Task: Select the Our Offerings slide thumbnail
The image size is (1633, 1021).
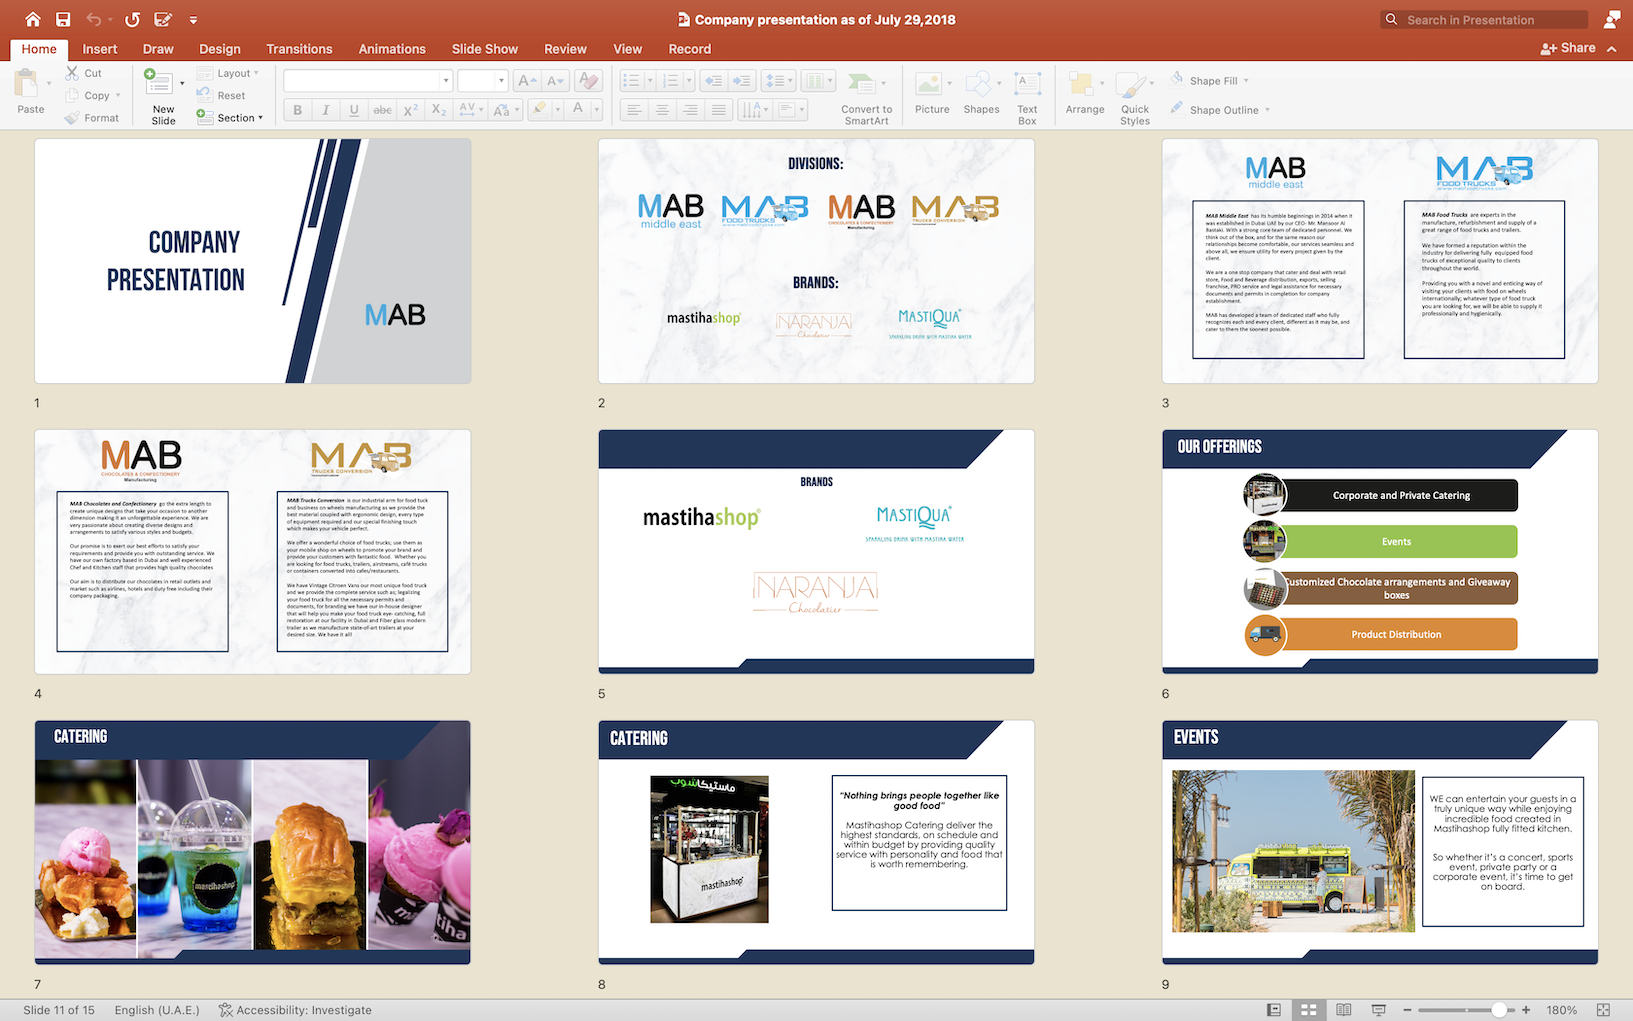Action: (x=1380, y=551)
